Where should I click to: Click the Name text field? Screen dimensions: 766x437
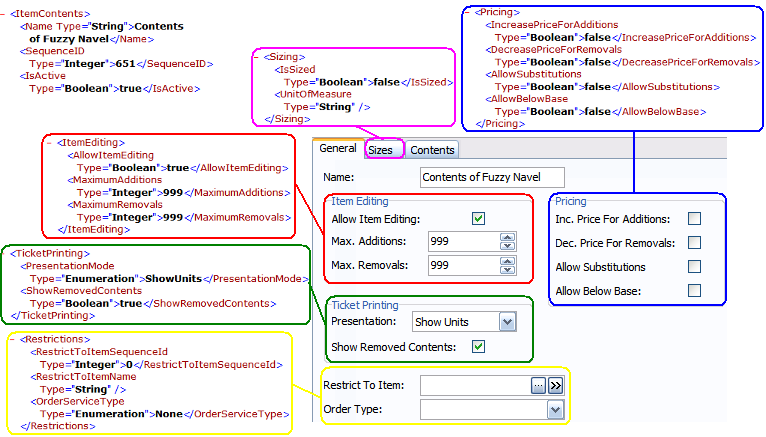(x=492, y=178)
